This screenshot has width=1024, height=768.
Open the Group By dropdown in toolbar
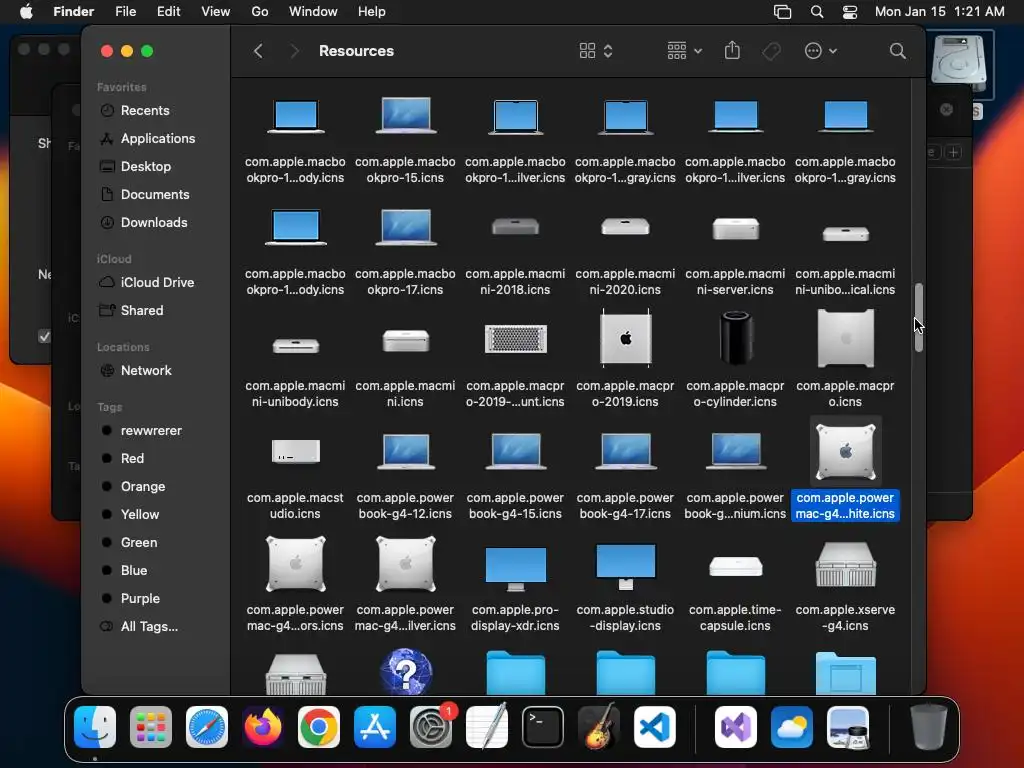(x=684, y=51)
